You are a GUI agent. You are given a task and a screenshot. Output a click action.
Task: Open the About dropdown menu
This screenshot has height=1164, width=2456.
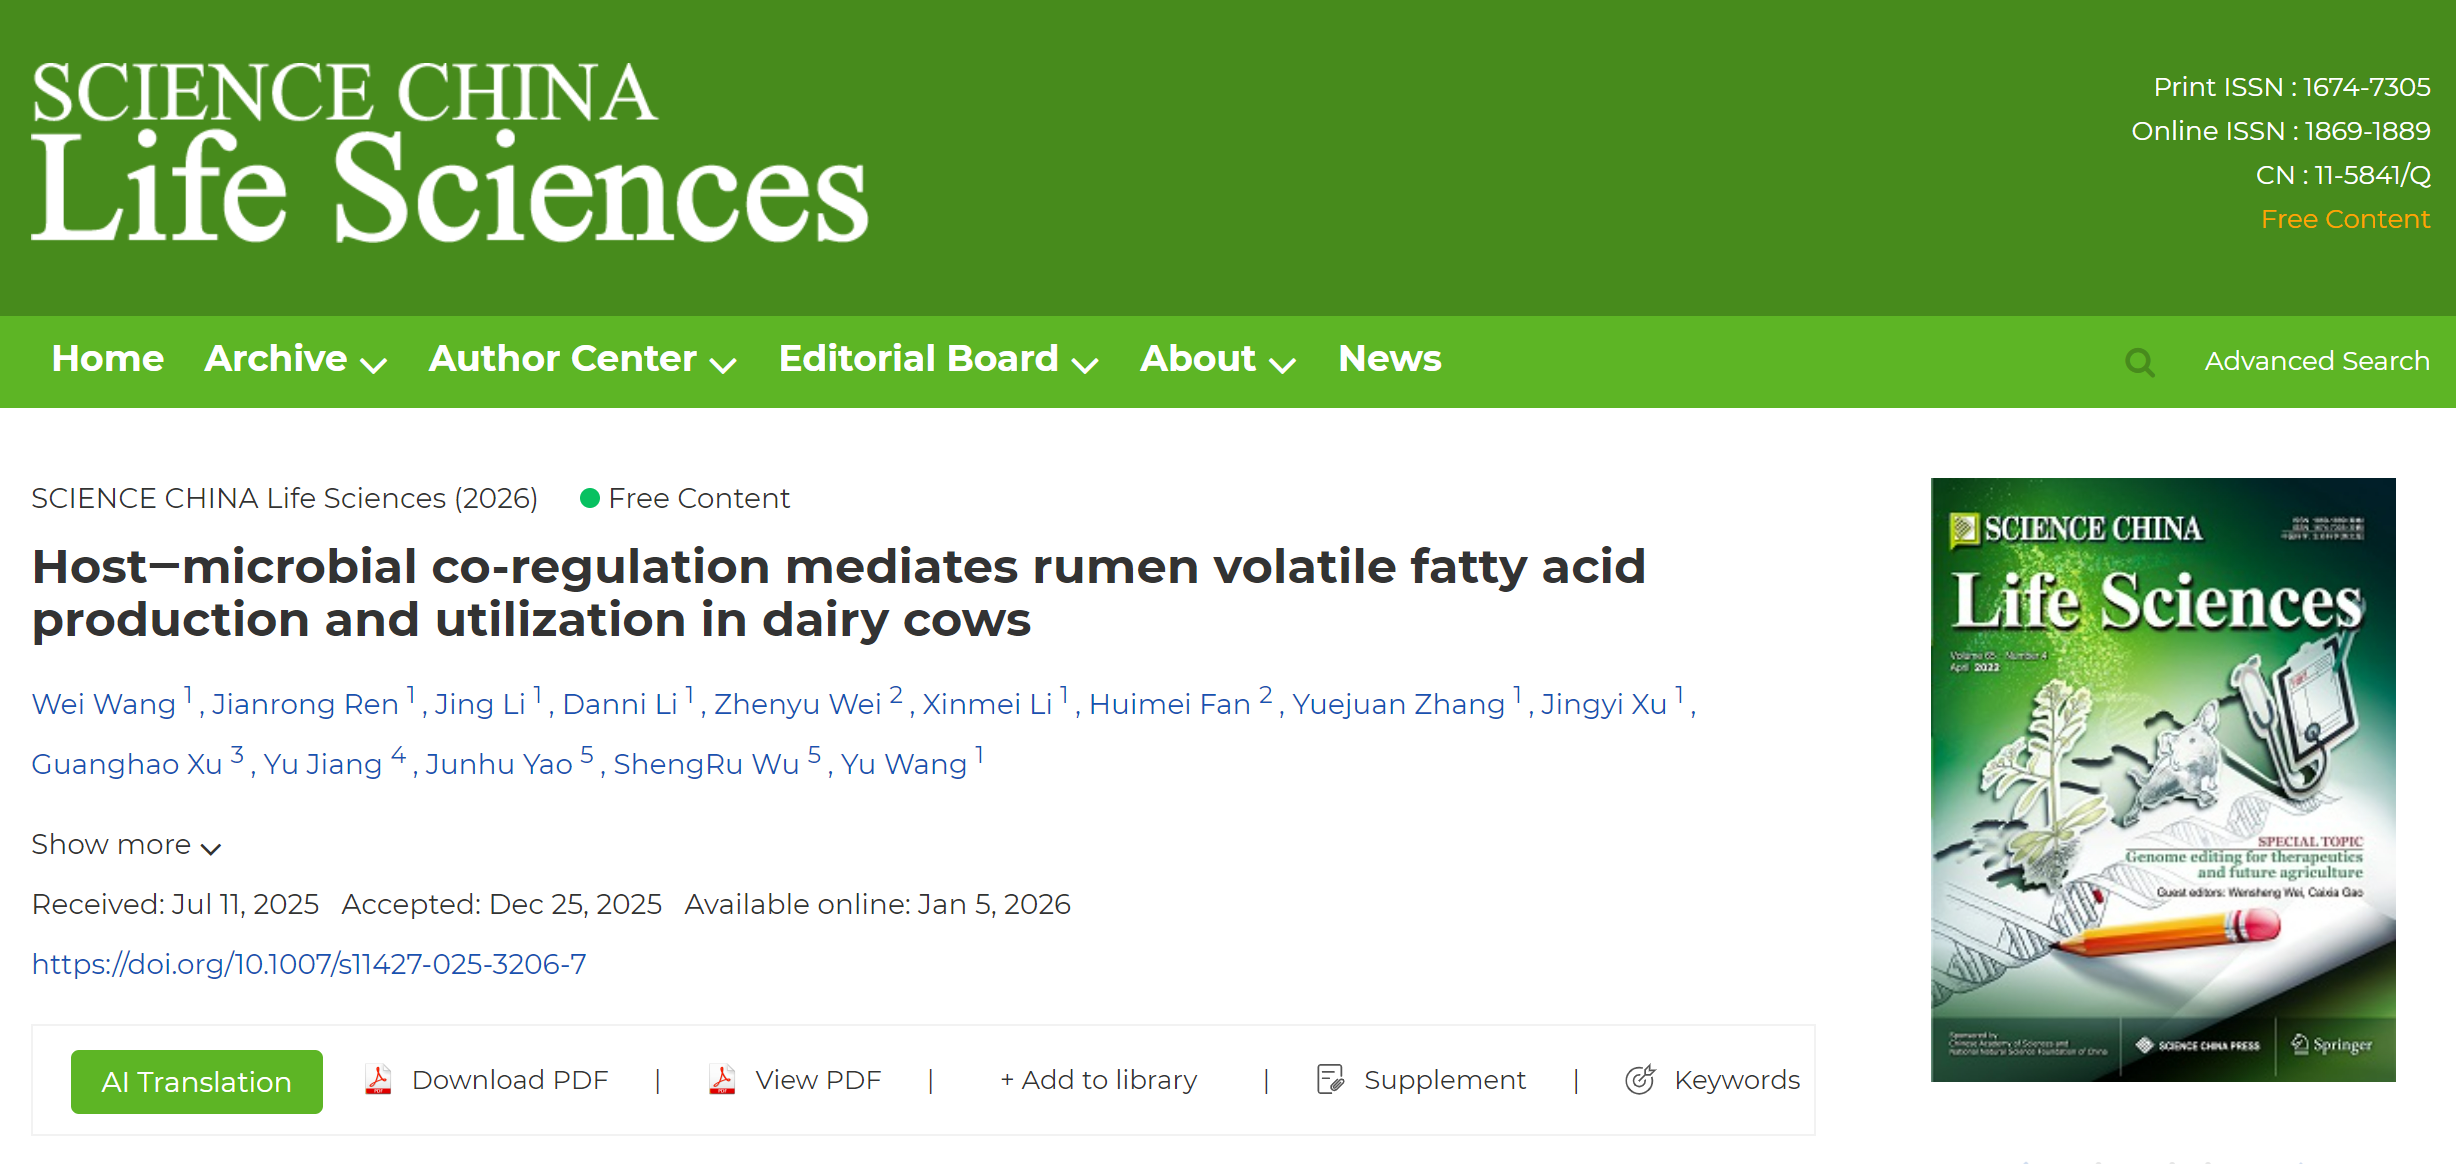1217,360
